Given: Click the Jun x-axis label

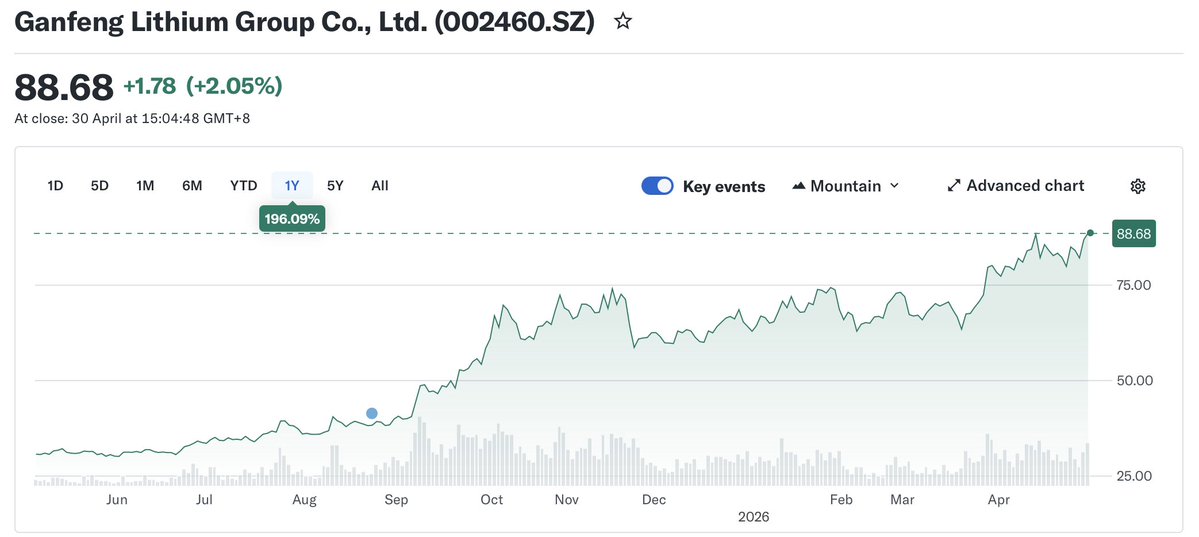Looking at the screenshot, I should point(116,500).
